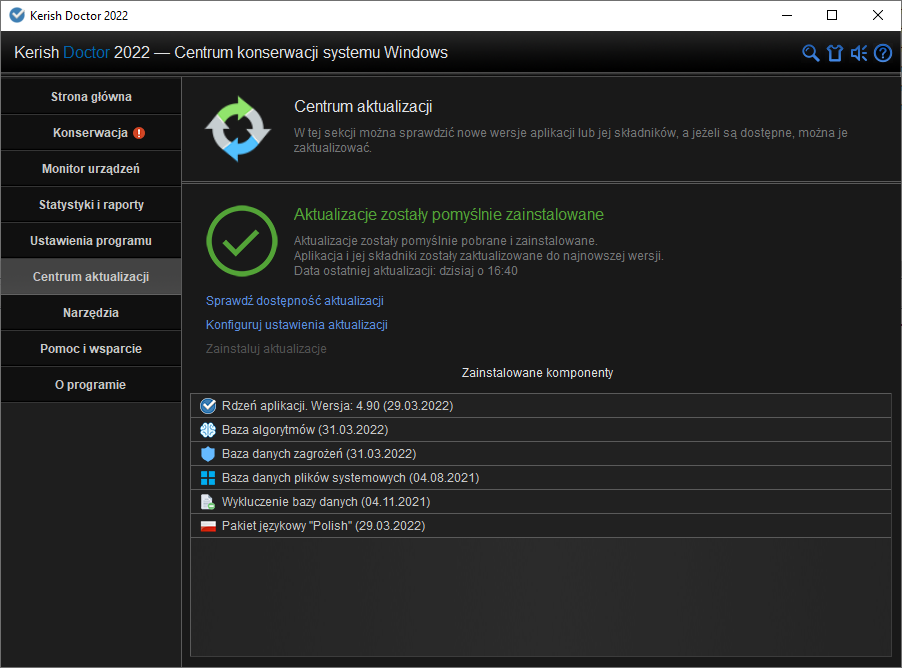Open Statystyki i raporty

[91, 205]
